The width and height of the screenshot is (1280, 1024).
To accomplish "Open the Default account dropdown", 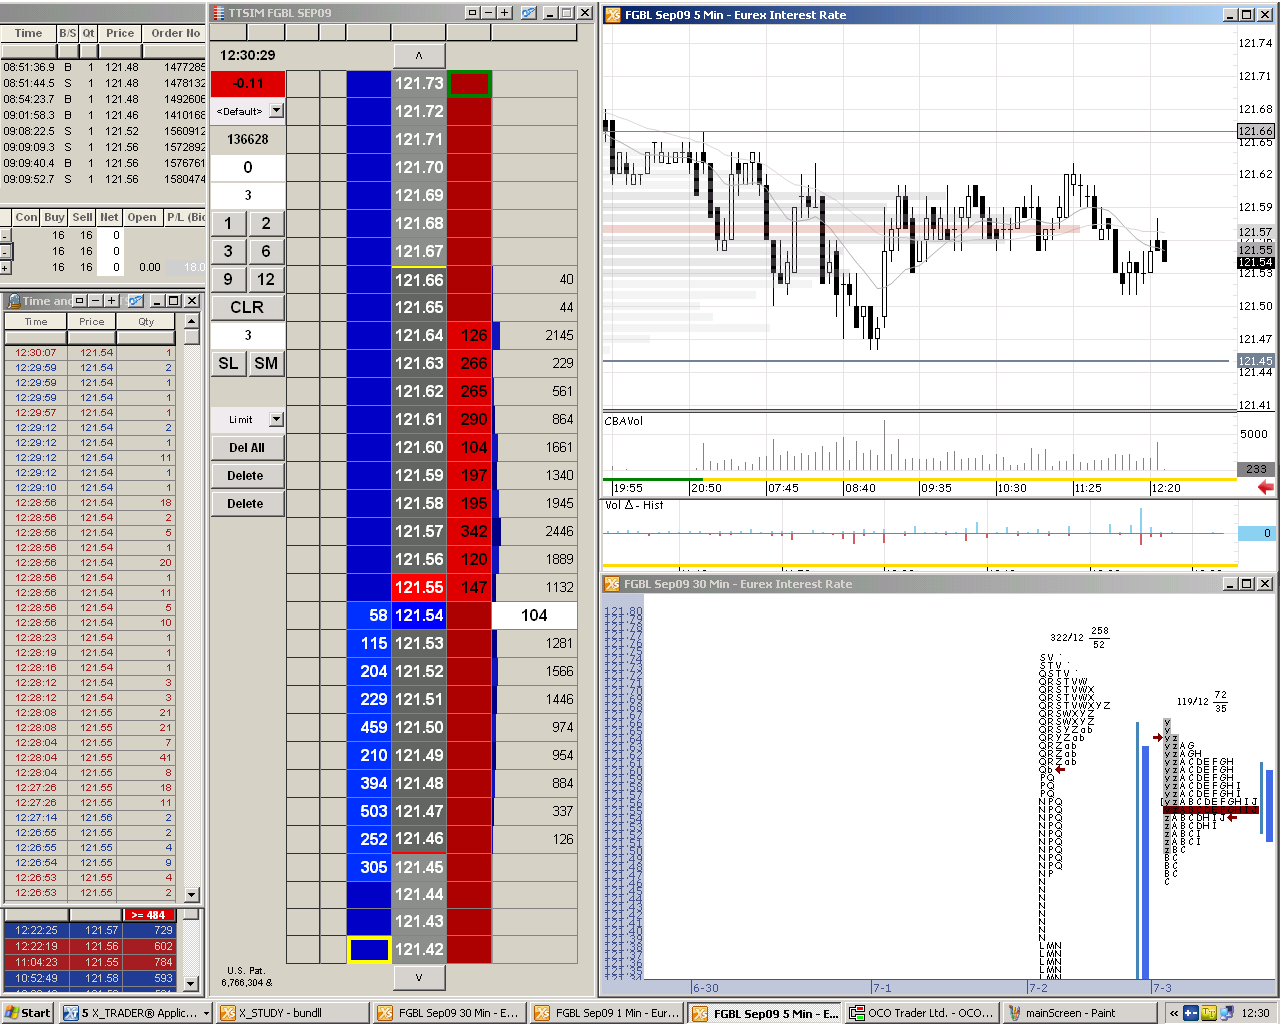I will [x=277, y=111].
